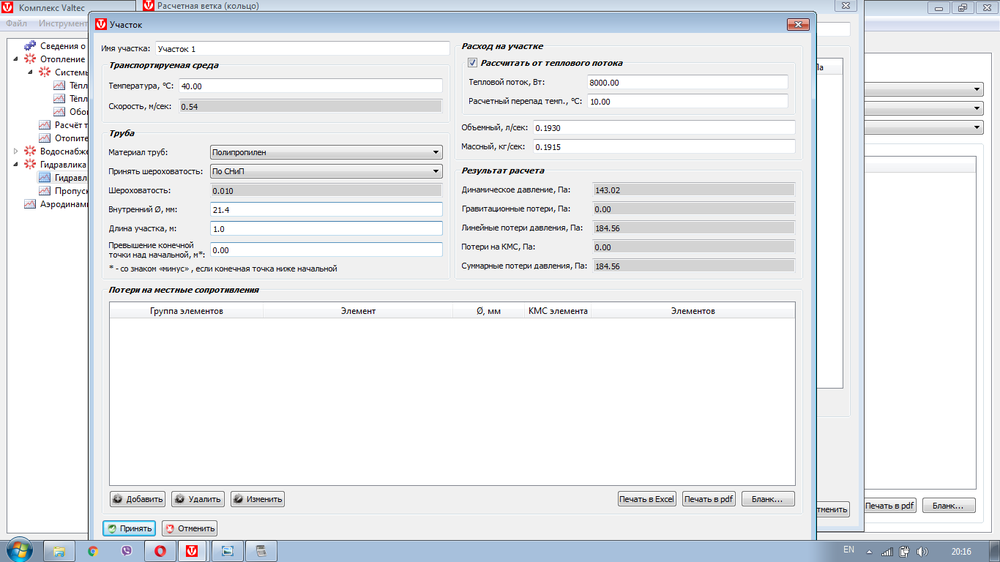Click the volume speaker tray icon

pos(922,551)
